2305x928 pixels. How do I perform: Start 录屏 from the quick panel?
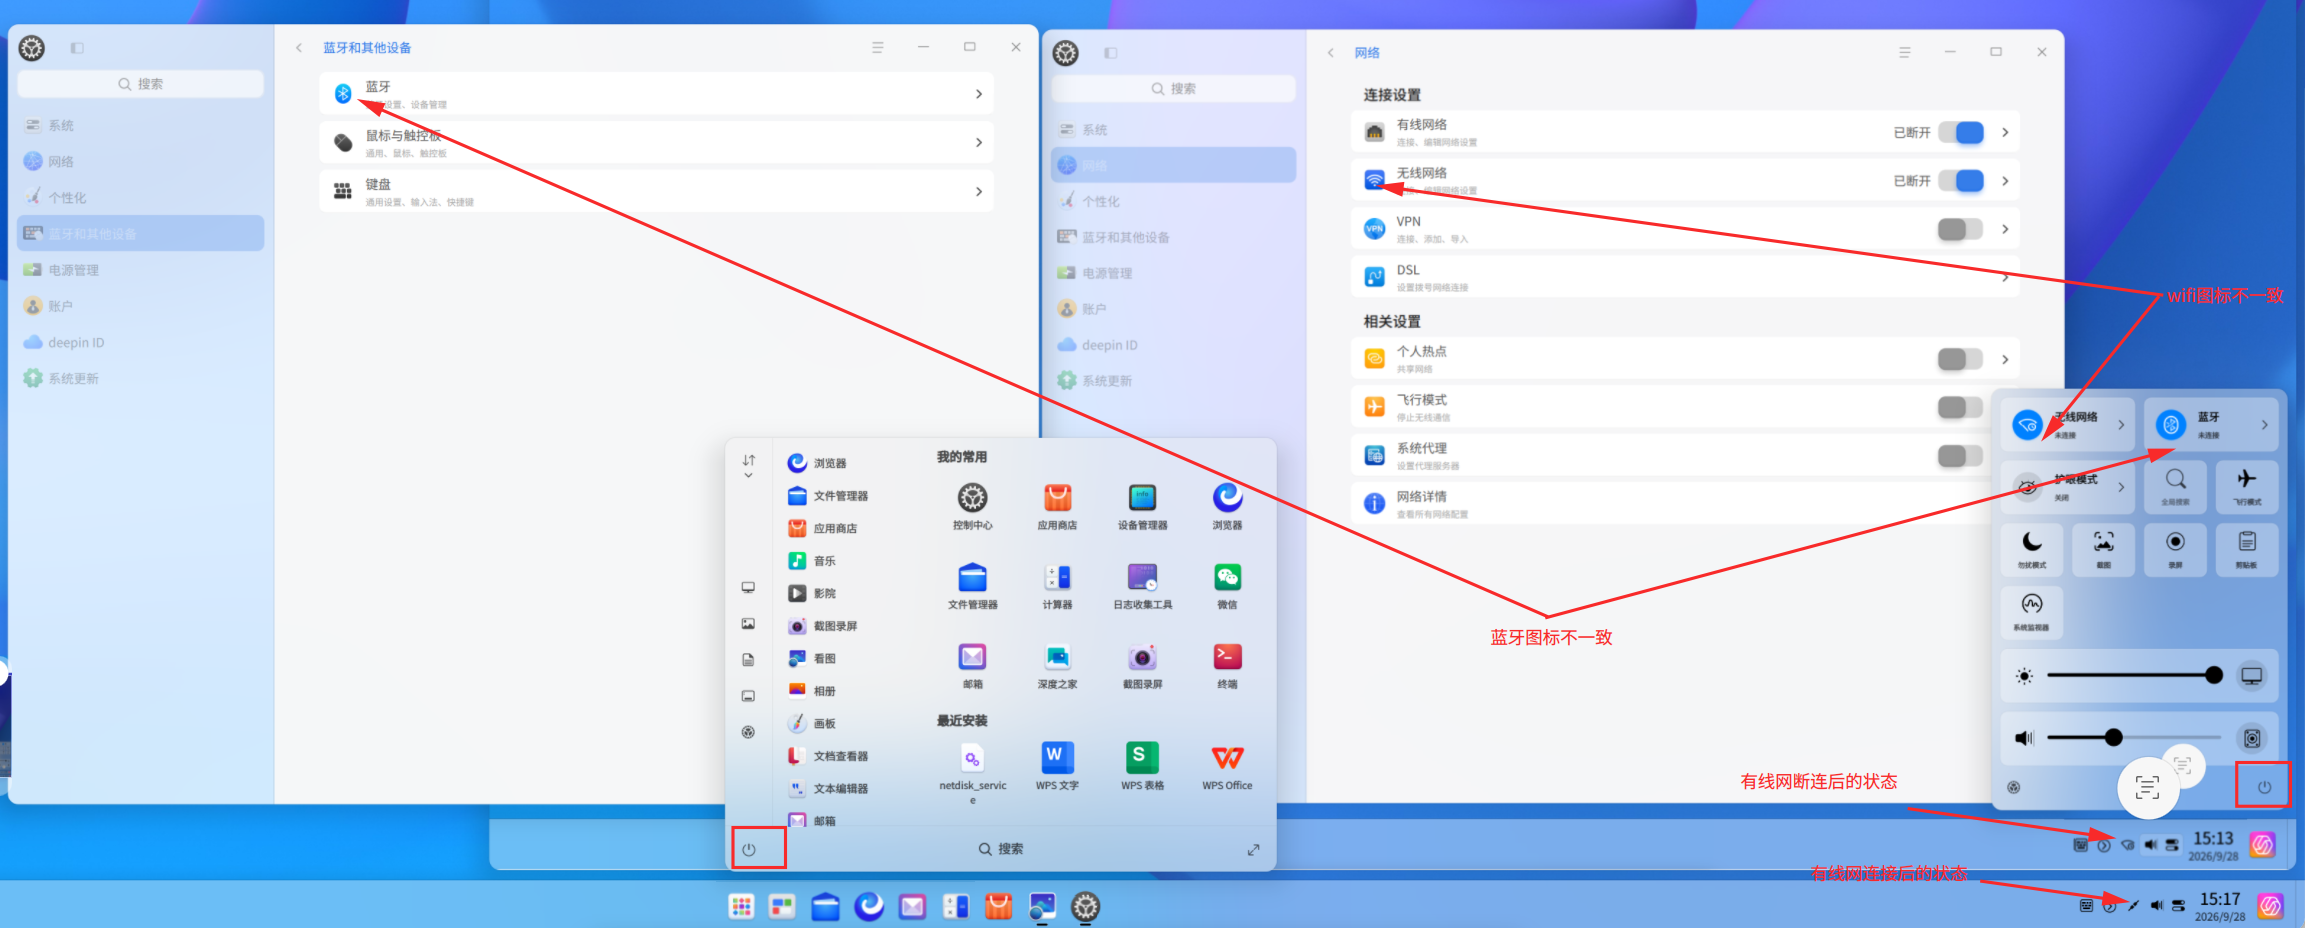point(2175,549)
